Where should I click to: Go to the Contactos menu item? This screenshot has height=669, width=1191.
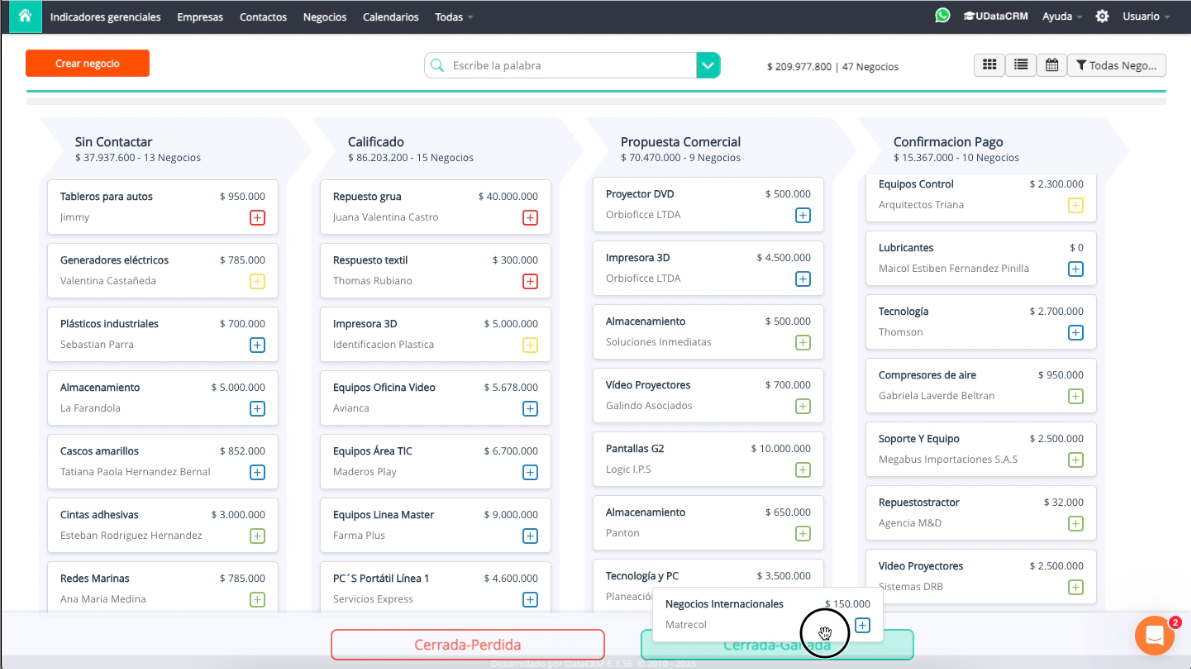point(263,17)
